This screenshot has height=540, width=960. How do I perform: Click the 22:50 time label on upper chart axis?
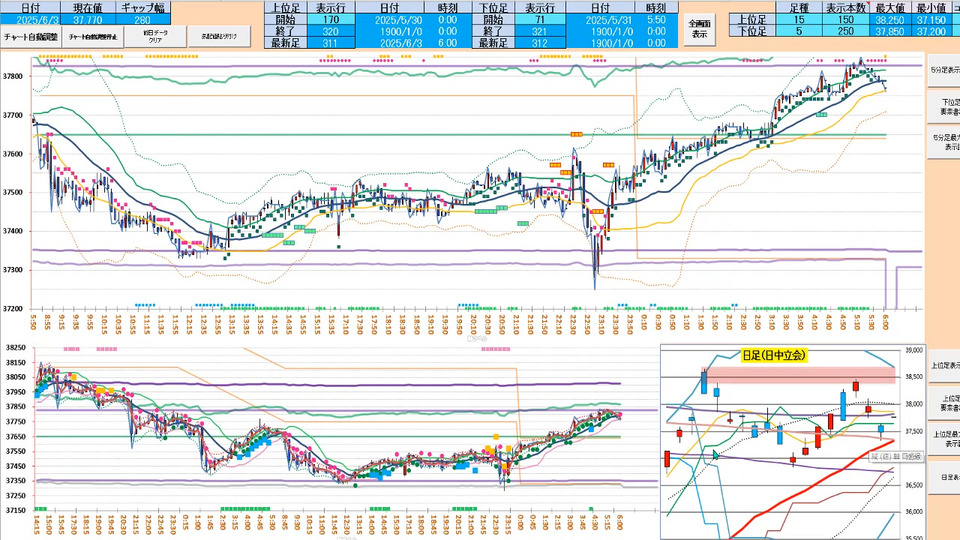(587, 323)
